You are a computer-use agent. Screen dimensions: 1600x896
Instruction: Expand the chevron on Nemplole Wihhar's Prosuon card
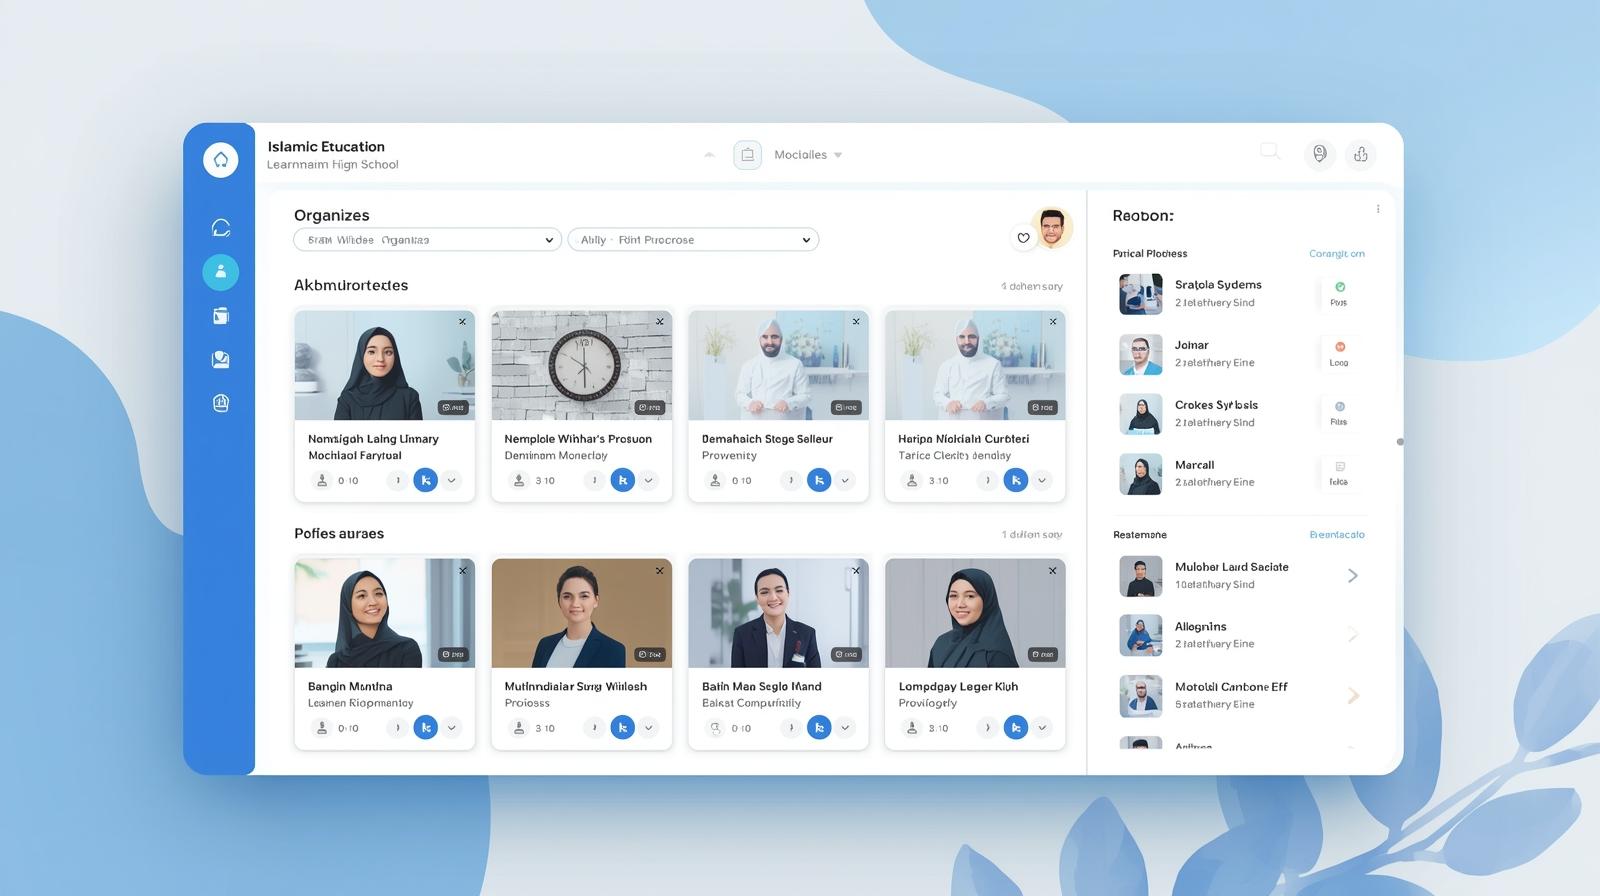649,481
